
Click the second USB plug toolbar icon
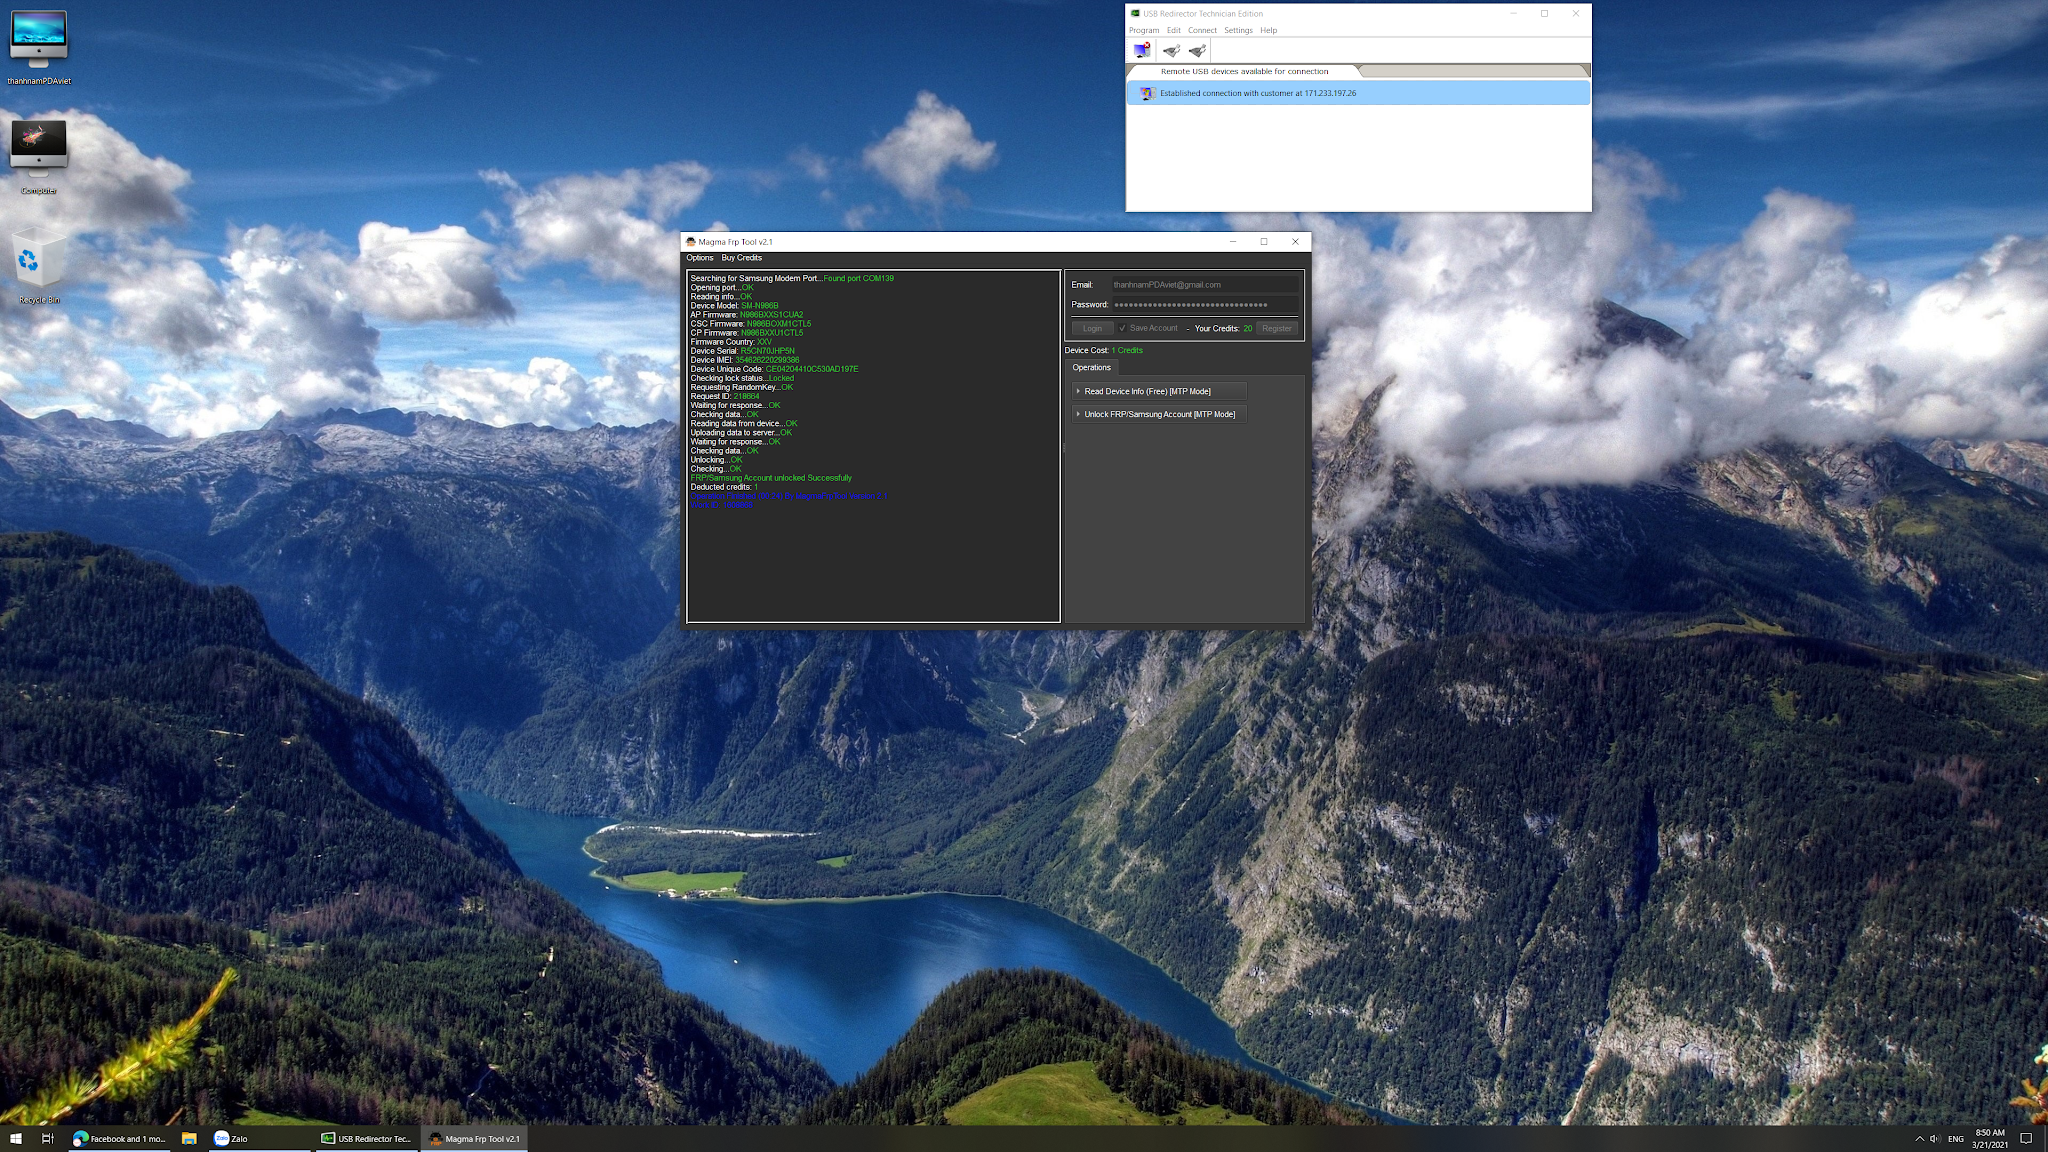click(1197, 50)
